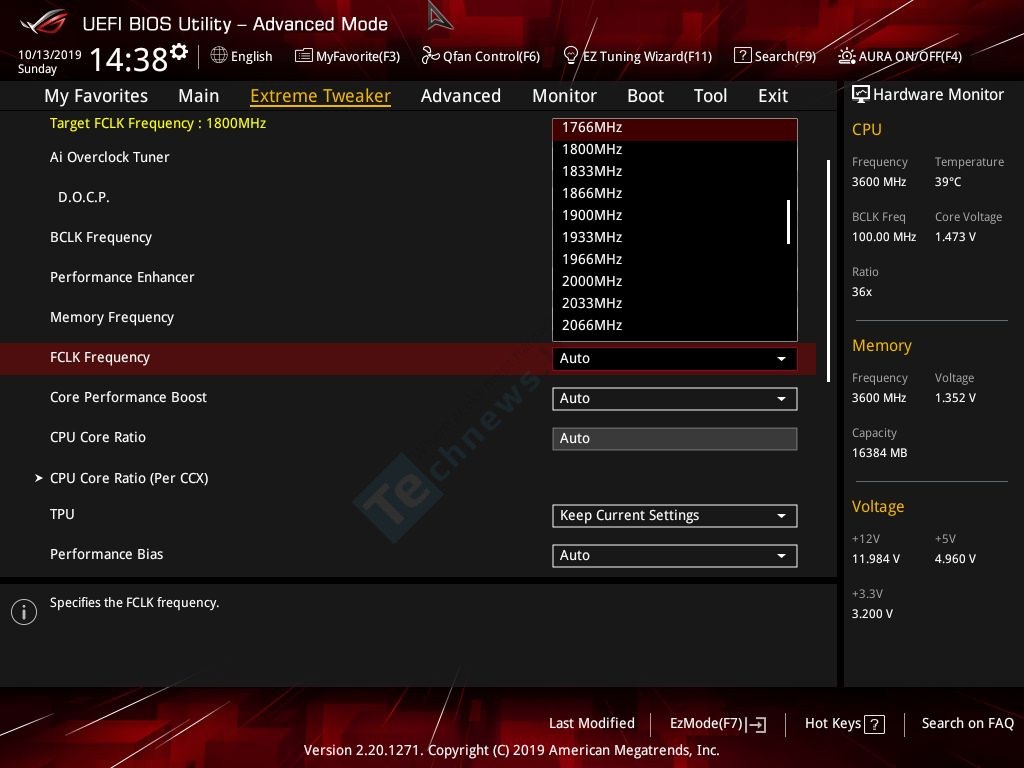Viewport: 1024px width, 768px height.
Task: Click the main settings page scrollbar
Action: click(828, 270)
